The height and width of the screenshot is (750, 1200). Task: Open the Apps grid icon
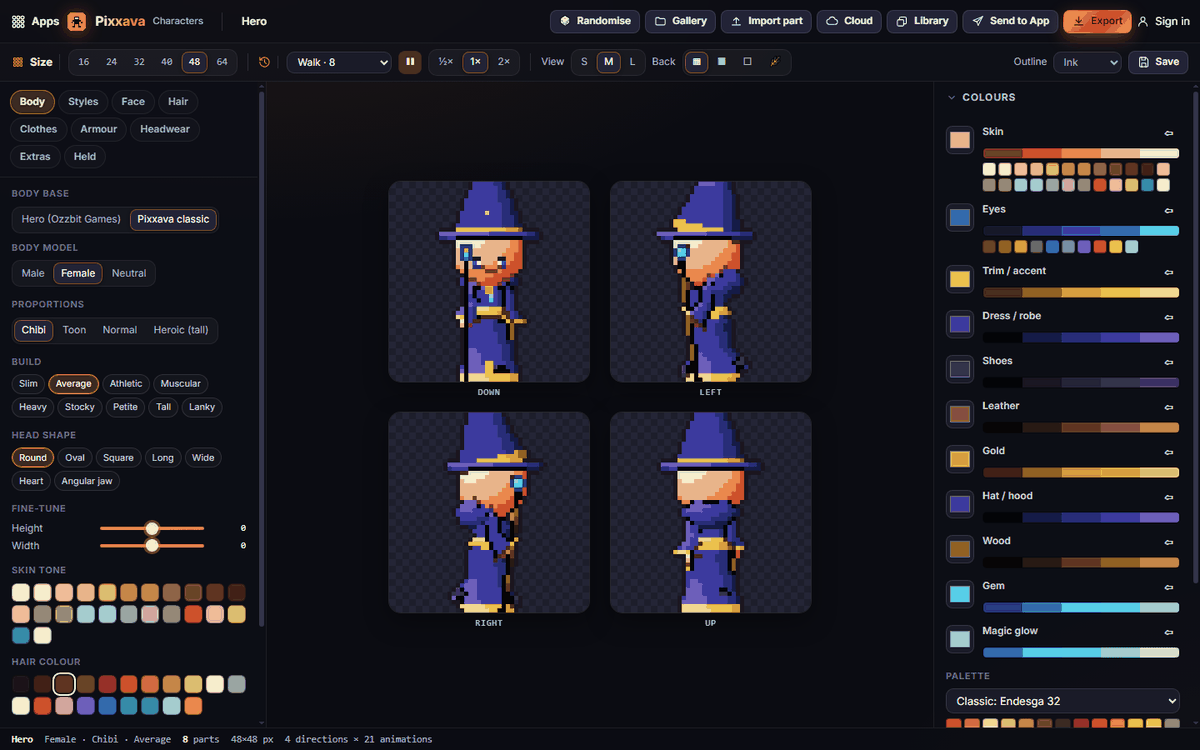coord(18,21)
